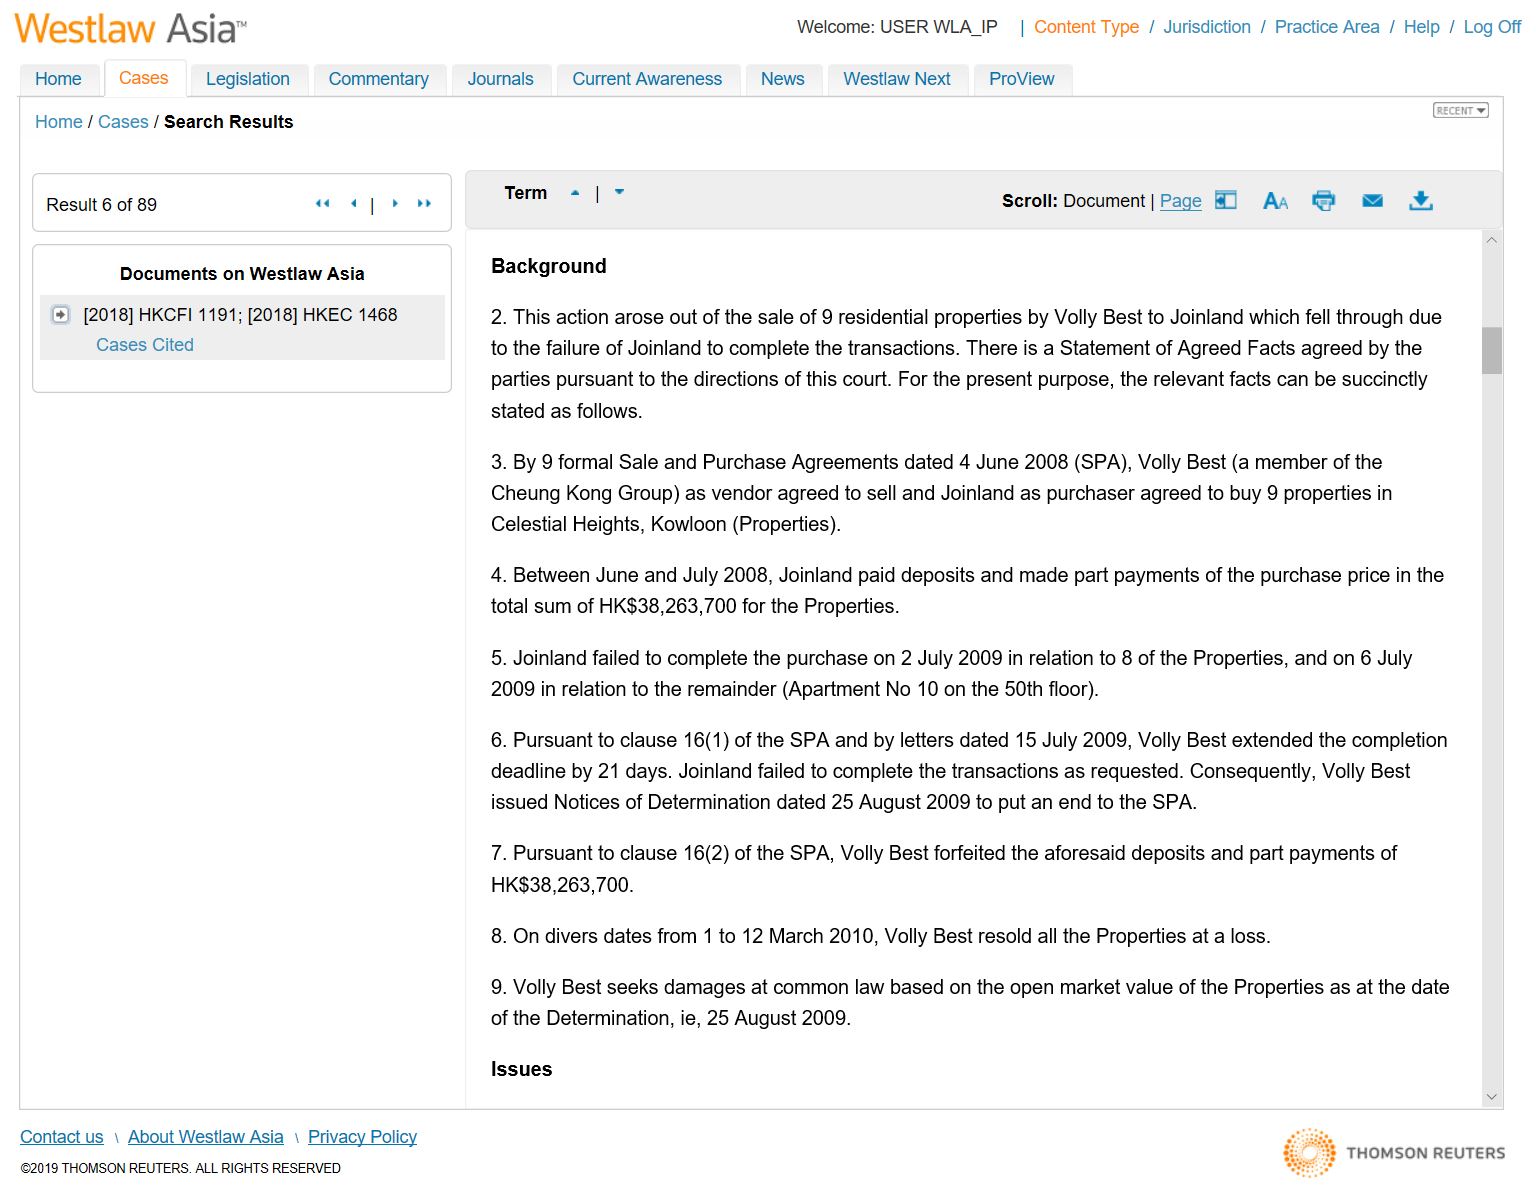
Task: Click the Westlaw Asia logo
Action: tap(131, 28)
